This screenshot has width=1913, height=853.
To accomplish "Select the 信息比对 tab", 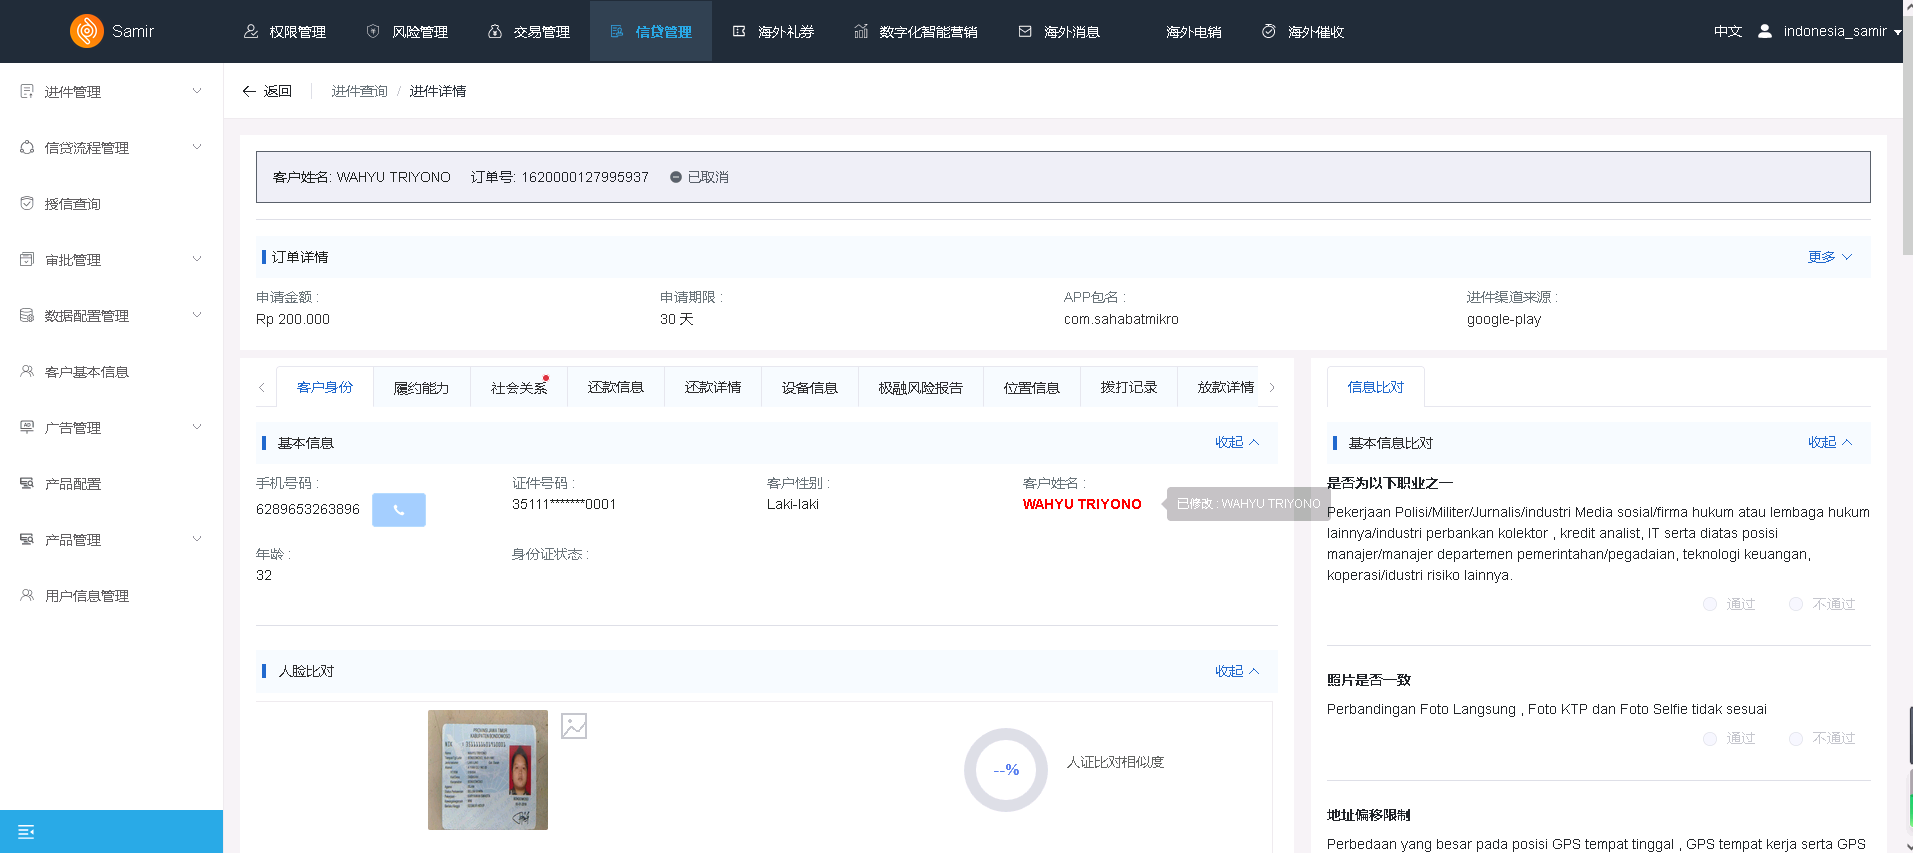I will [x=1376, y=387].
